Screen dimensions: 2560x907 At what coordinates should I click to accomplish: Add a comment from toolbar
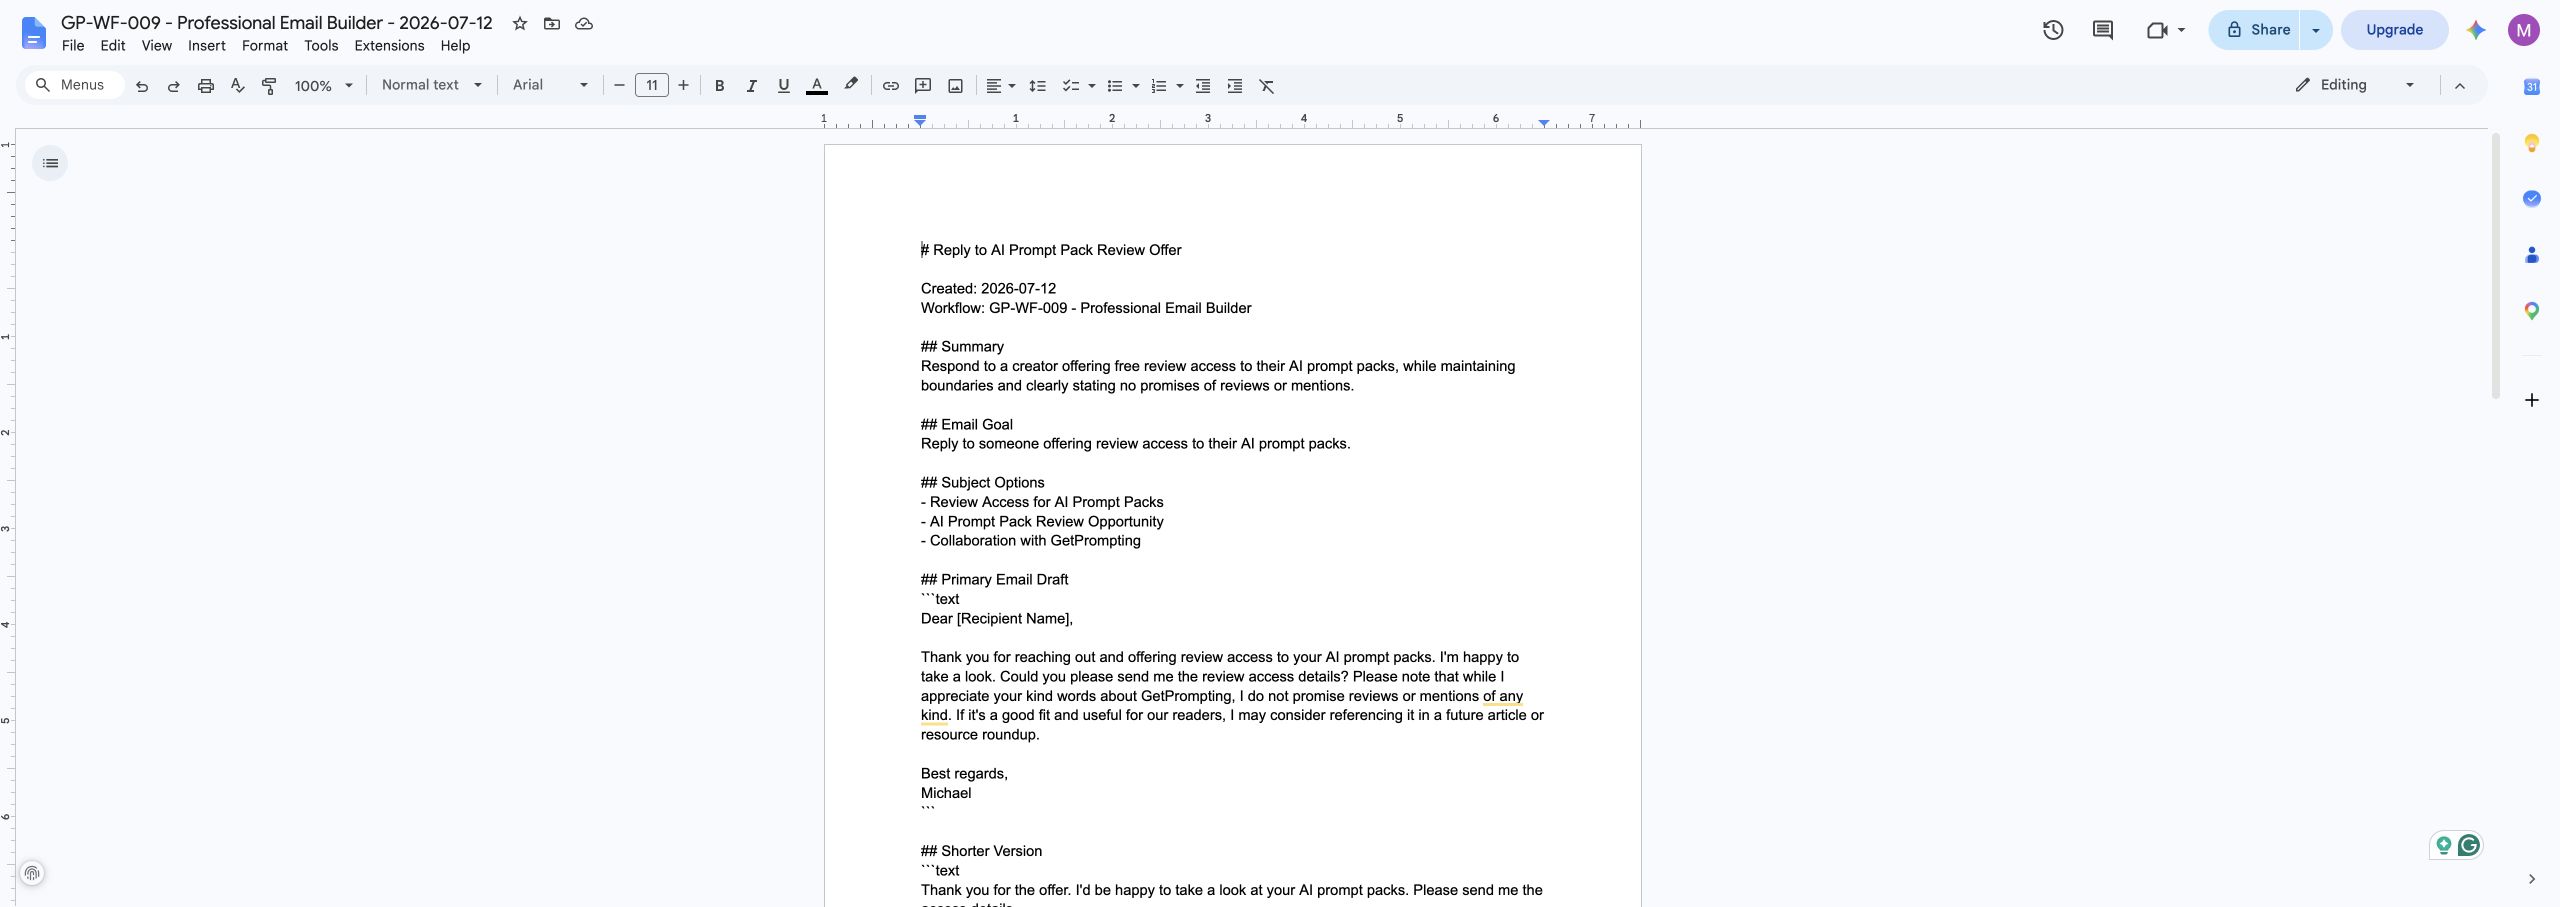923,86
